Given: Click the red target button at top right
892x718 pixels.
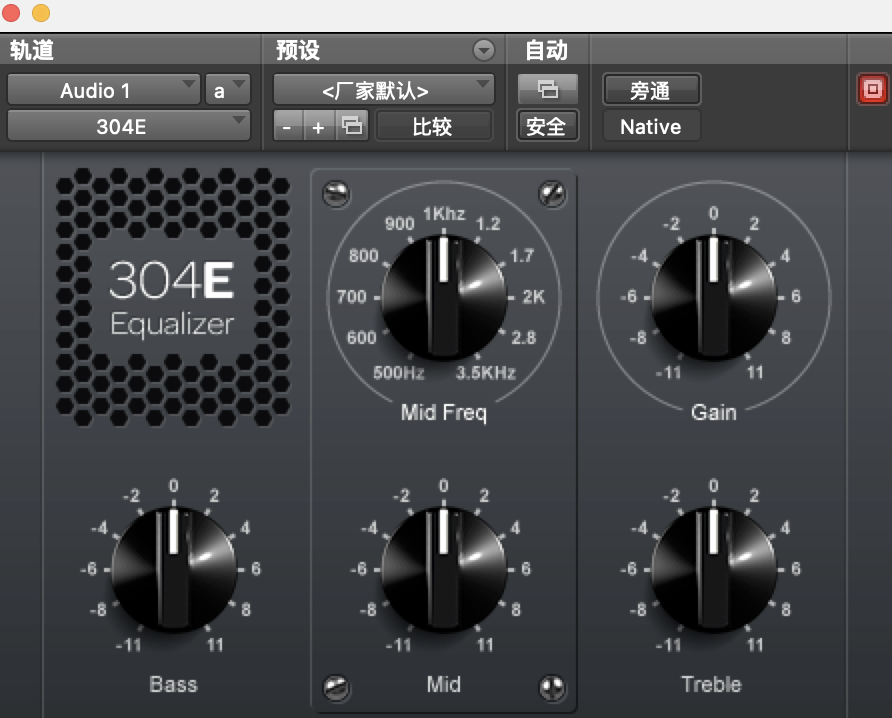Looking at the screenshot, I should (x=872, y=89).
